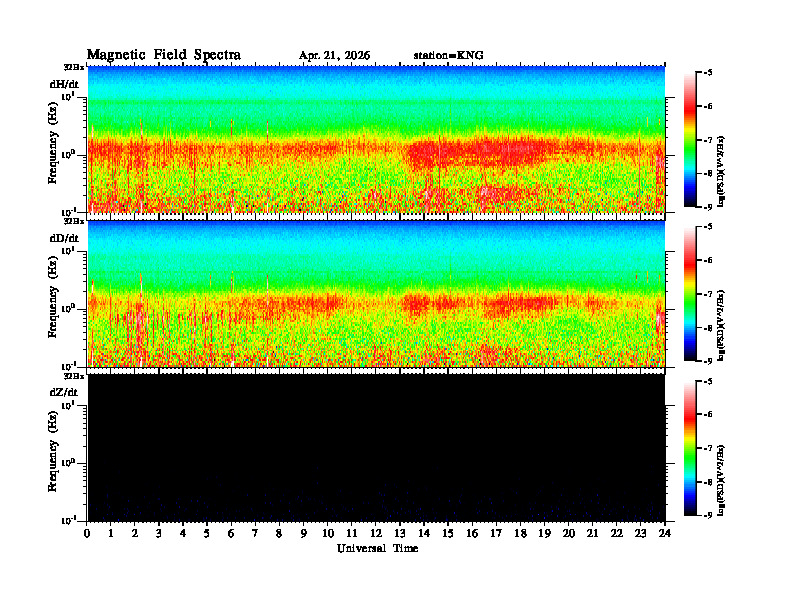Click hour tick label "0" on time axis

[87, 534]
